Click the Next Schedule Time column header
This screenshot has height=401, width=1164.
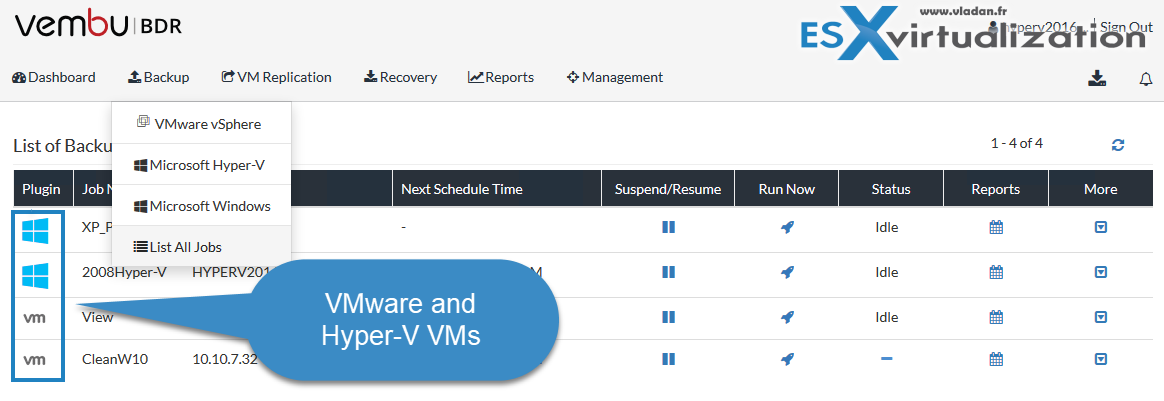point(497,189)
